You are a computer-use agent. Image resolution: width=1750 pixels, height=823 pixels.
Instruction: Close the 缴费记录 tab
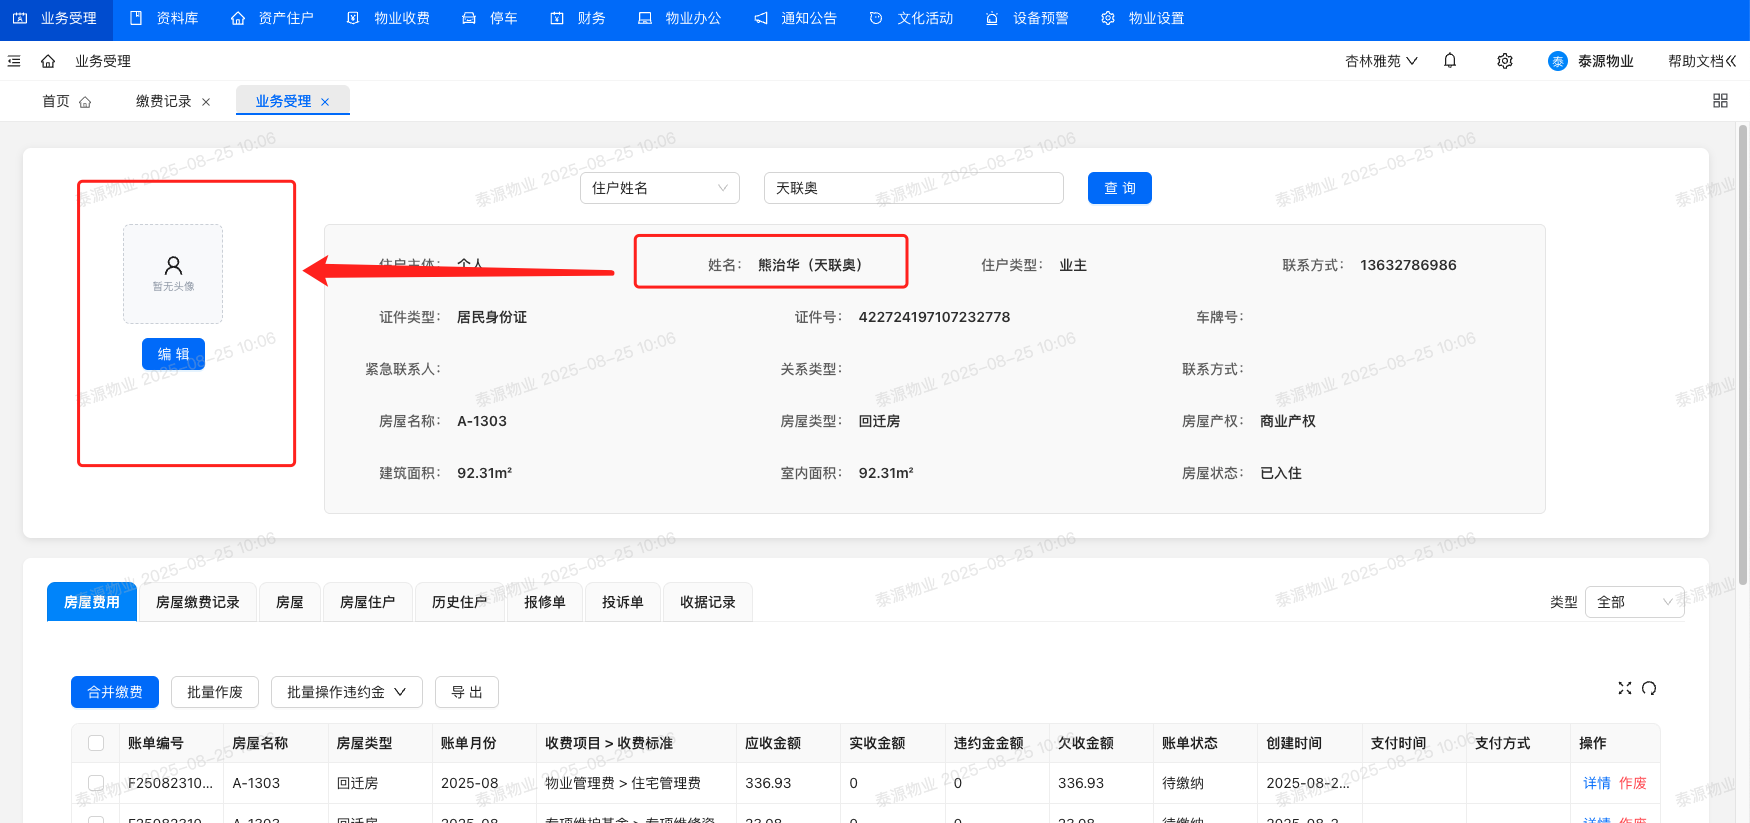(206, 102)
